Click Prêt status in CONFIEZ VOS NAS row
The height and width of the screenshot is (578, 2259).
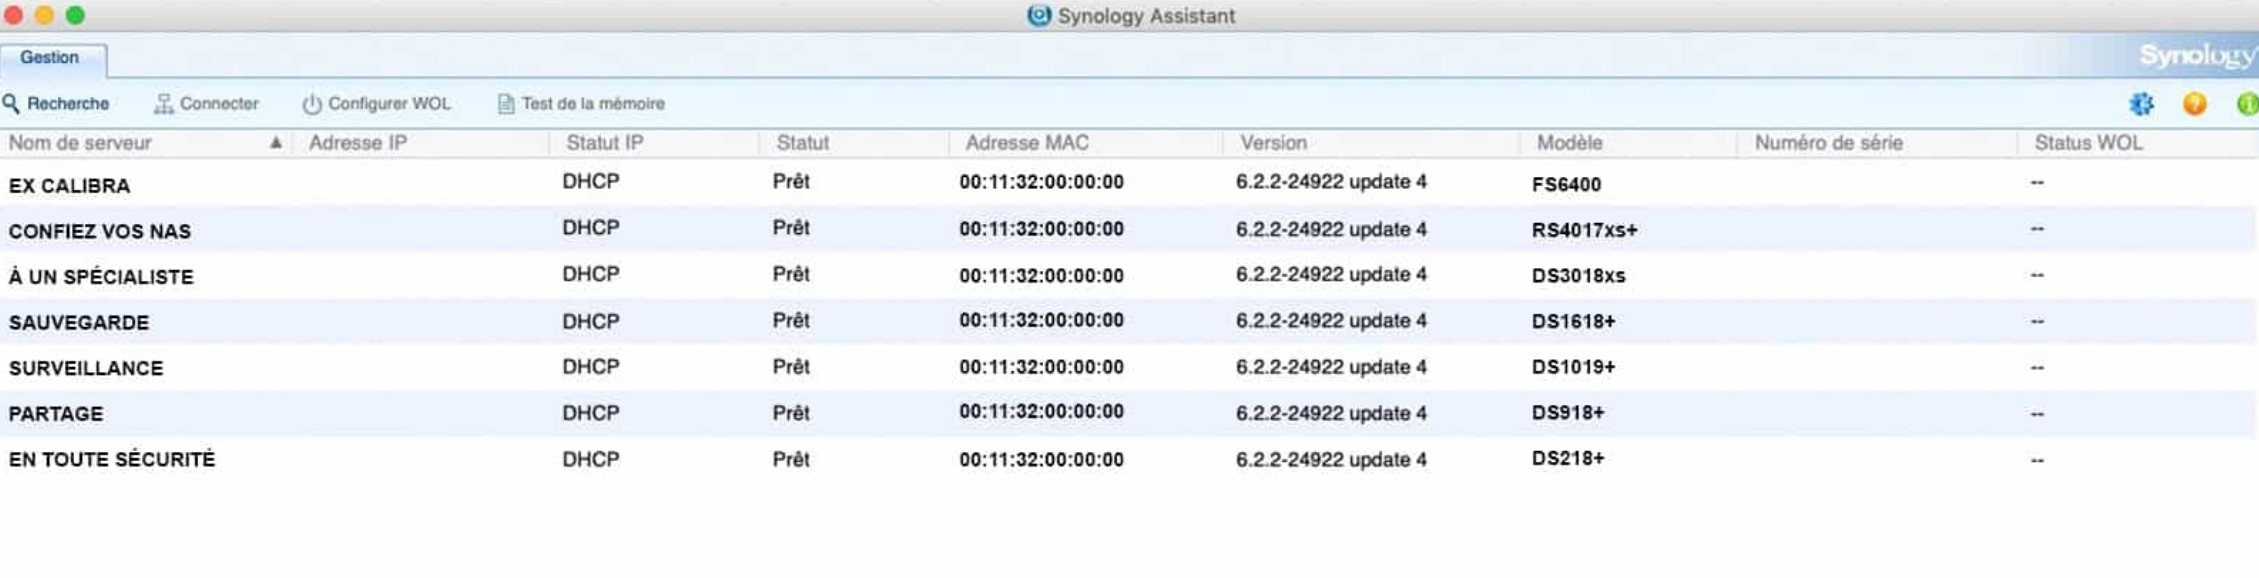(791, 228)
